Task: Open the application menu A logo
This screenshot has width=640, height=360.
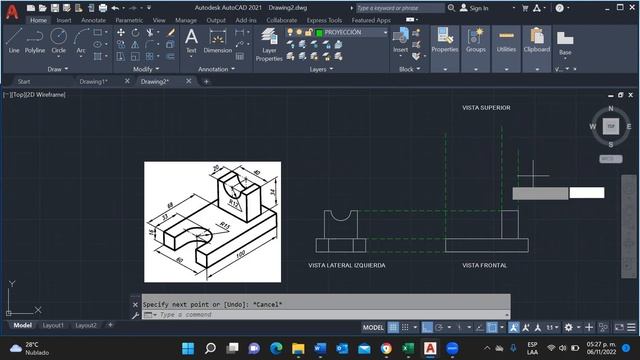Action: 12,12
